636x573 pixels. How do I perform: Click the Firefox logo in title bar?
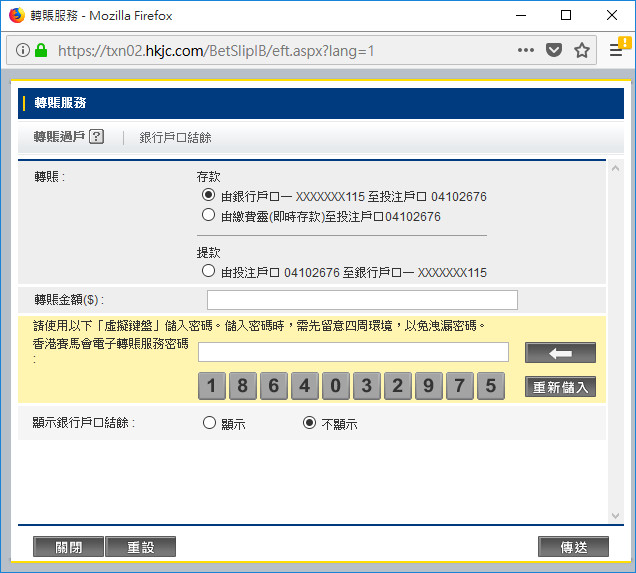[17, 15]
